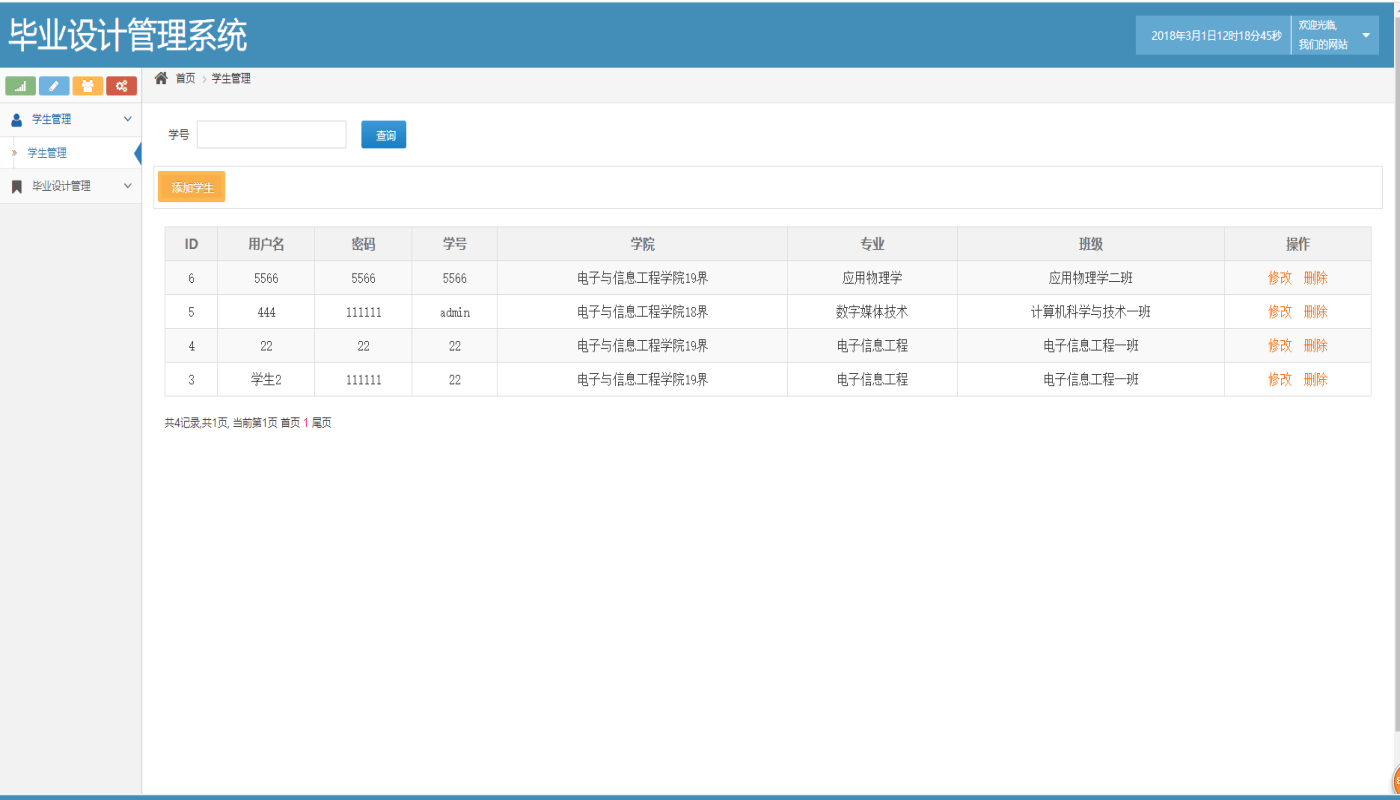Click the 添加学生 button
Screen dimensions: 1400x800
pos(192,187)
